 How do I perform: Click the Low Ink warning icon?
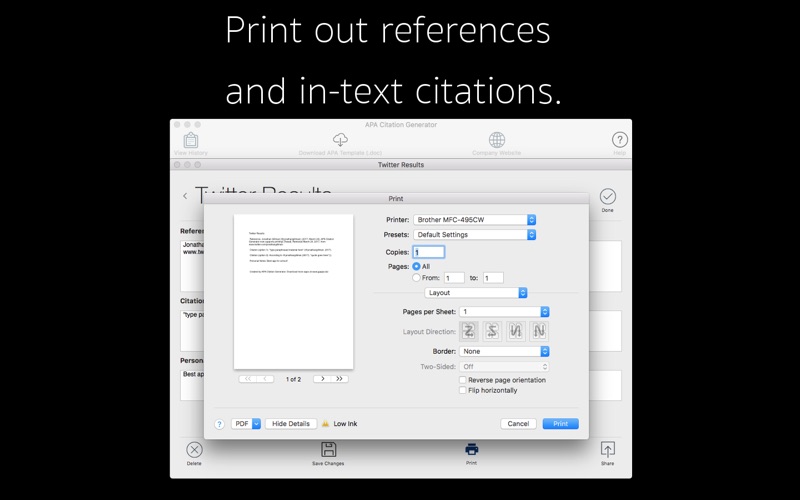point(326,423)
